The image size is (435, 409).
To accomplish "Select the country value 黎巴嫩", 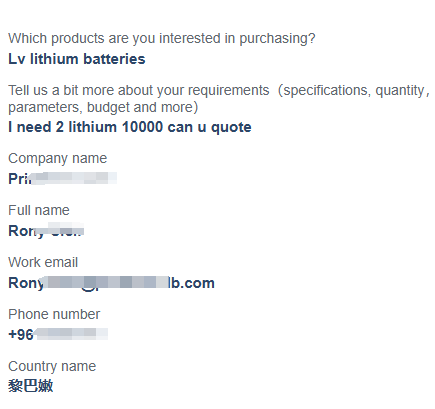I will [x=31, y=386].
